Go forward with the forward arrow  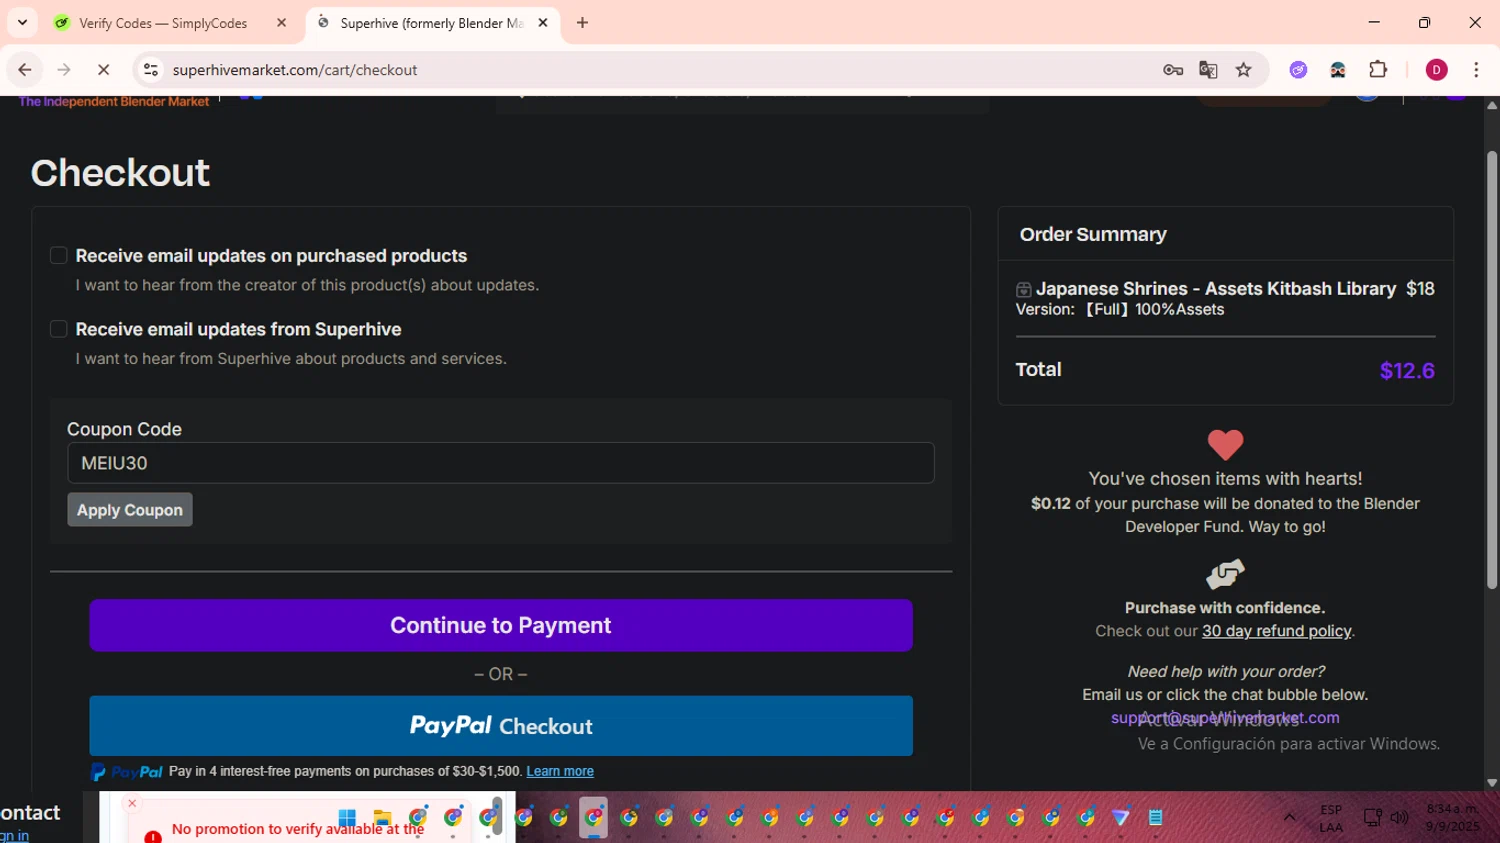point(64,70)
